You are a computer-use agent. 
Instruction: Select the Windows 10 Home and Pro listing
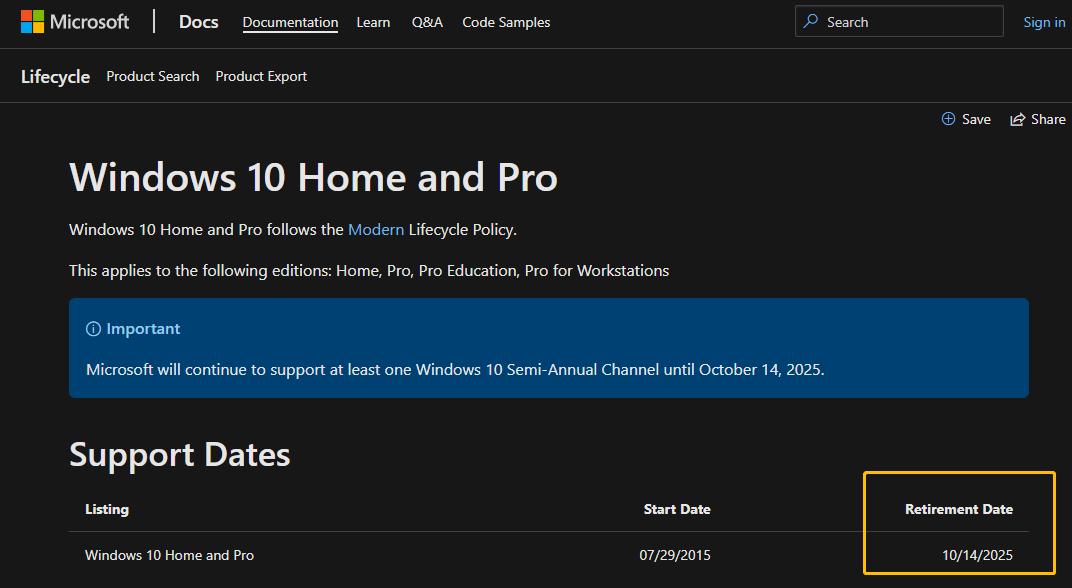coord(169,555)
